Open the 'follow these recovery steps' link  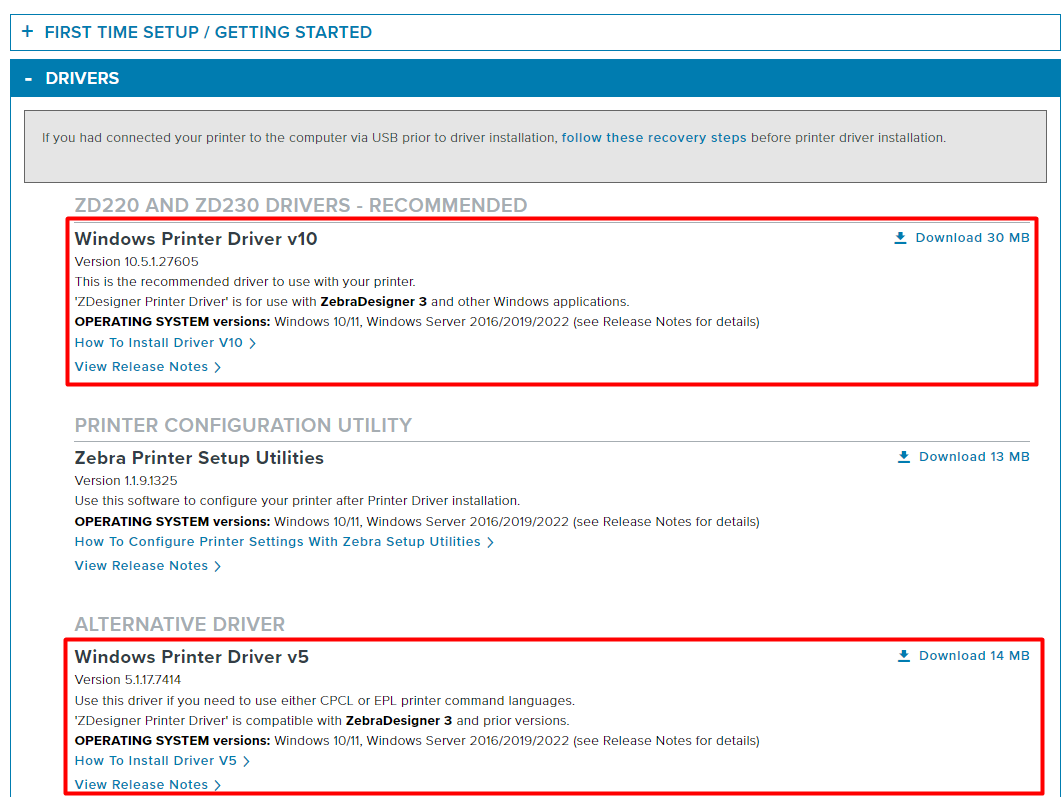coord(653,138)
